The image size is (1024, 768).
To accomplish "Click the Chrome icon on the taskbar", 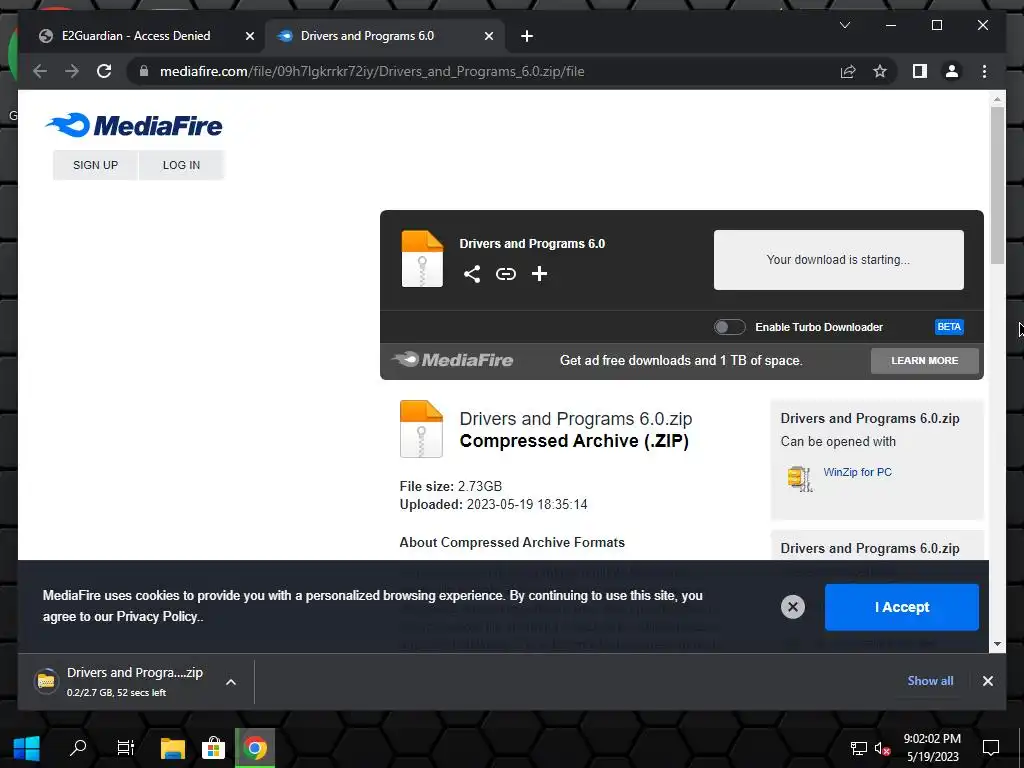I will [255, 748].
